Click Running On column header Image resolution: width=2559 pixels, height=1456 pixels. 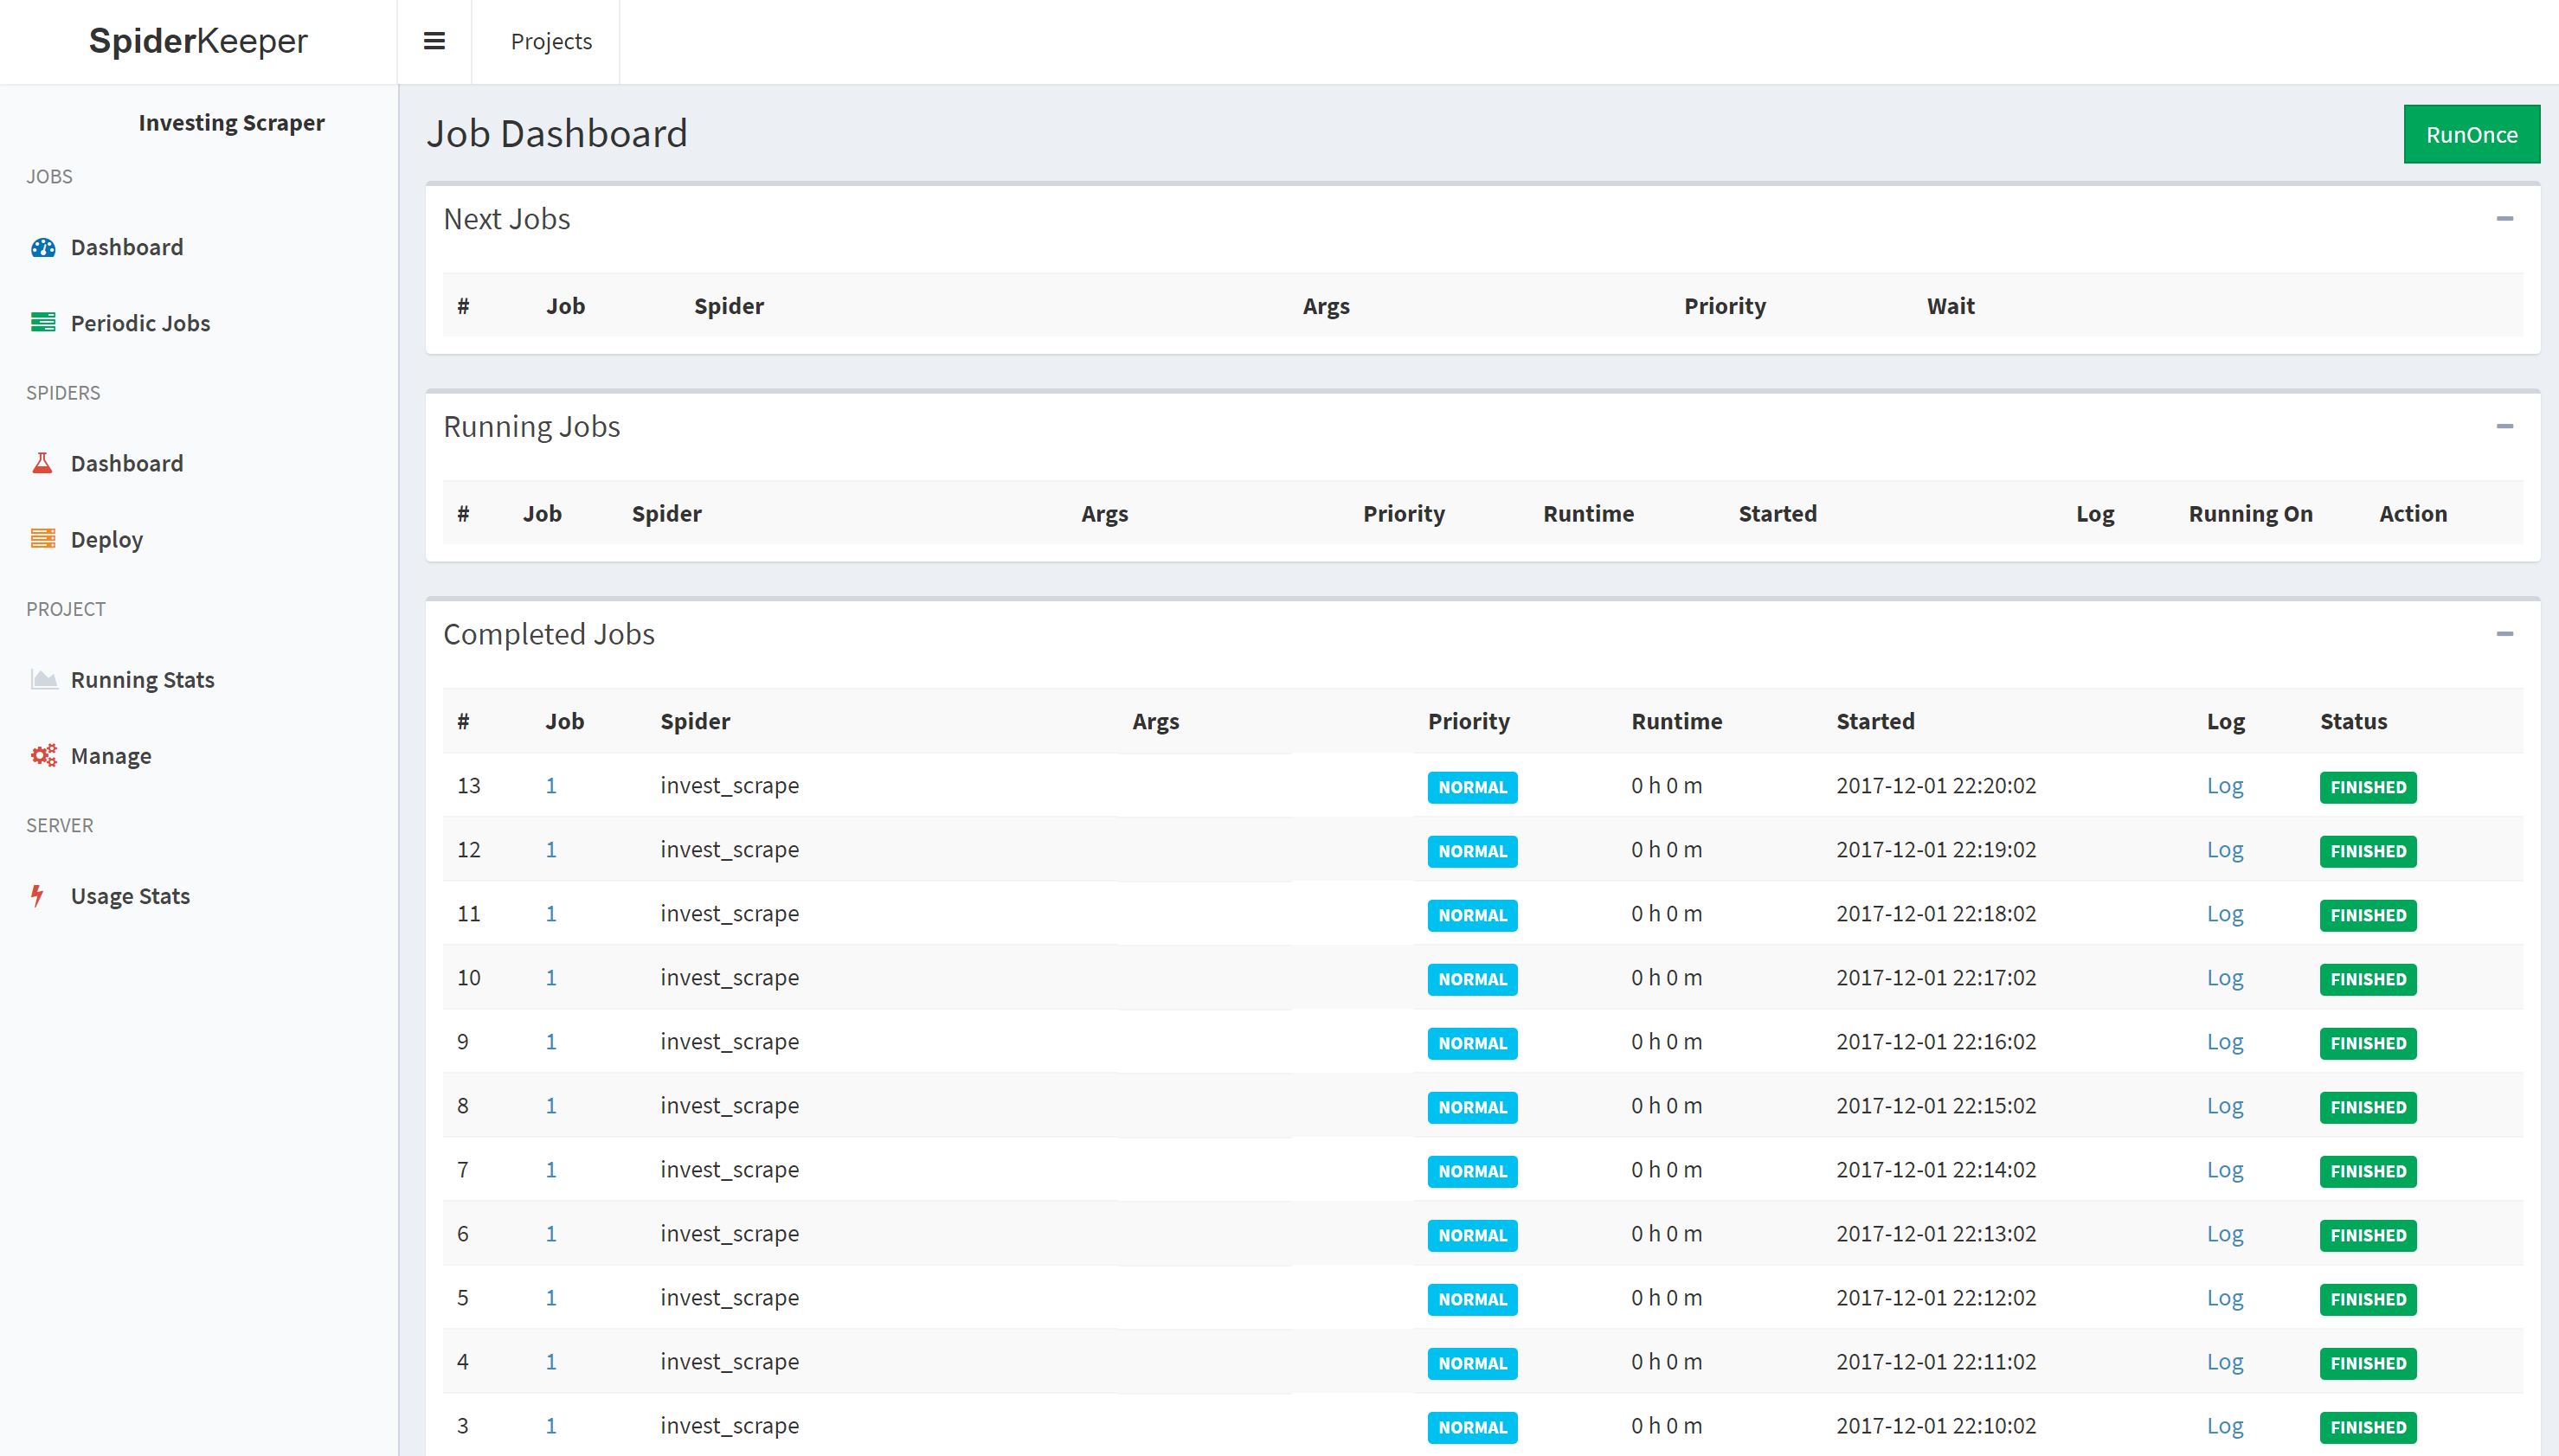point(2250,514)
